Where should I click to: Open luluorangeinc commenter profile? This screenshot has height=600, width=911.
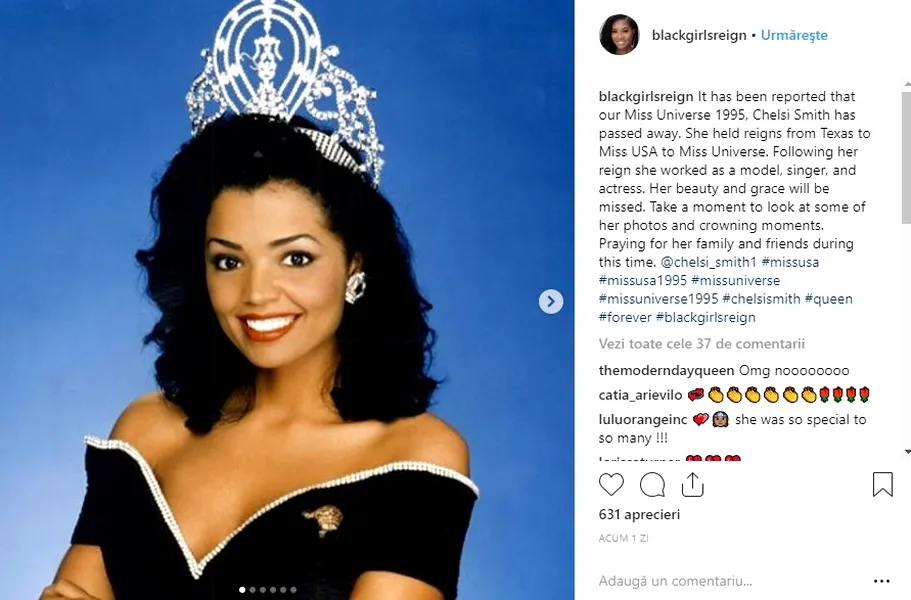point(643,419)
